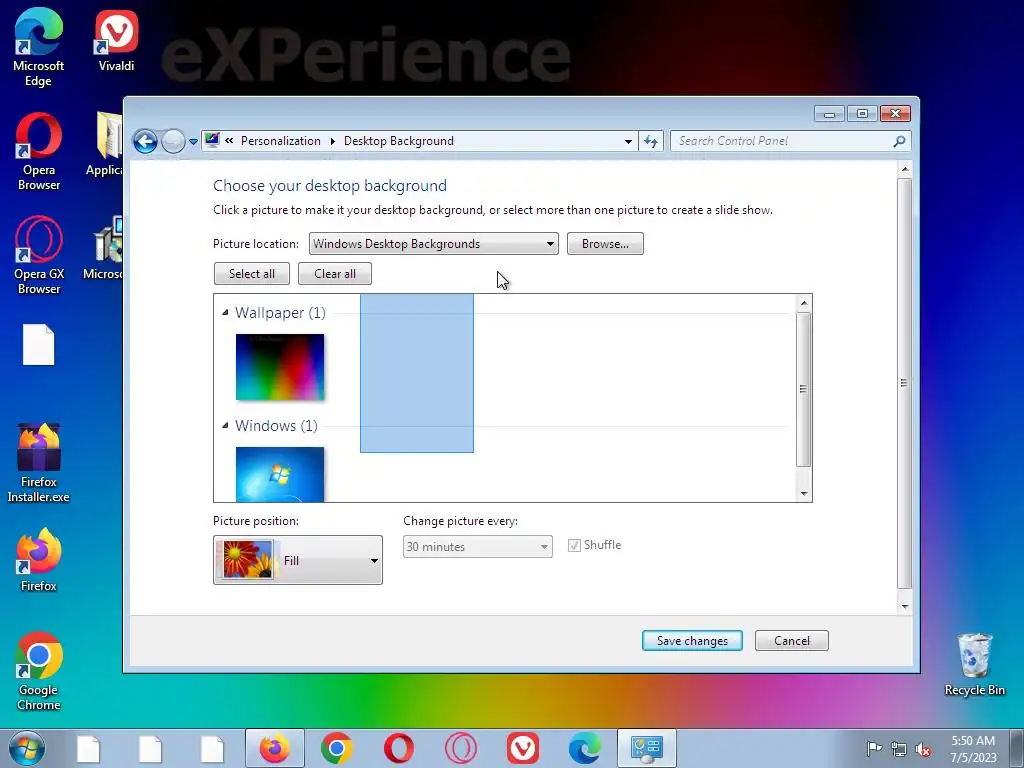This screenshot has height=768, width=1024.
Task: Click the search magnifier icon
Action: [899, 141]
